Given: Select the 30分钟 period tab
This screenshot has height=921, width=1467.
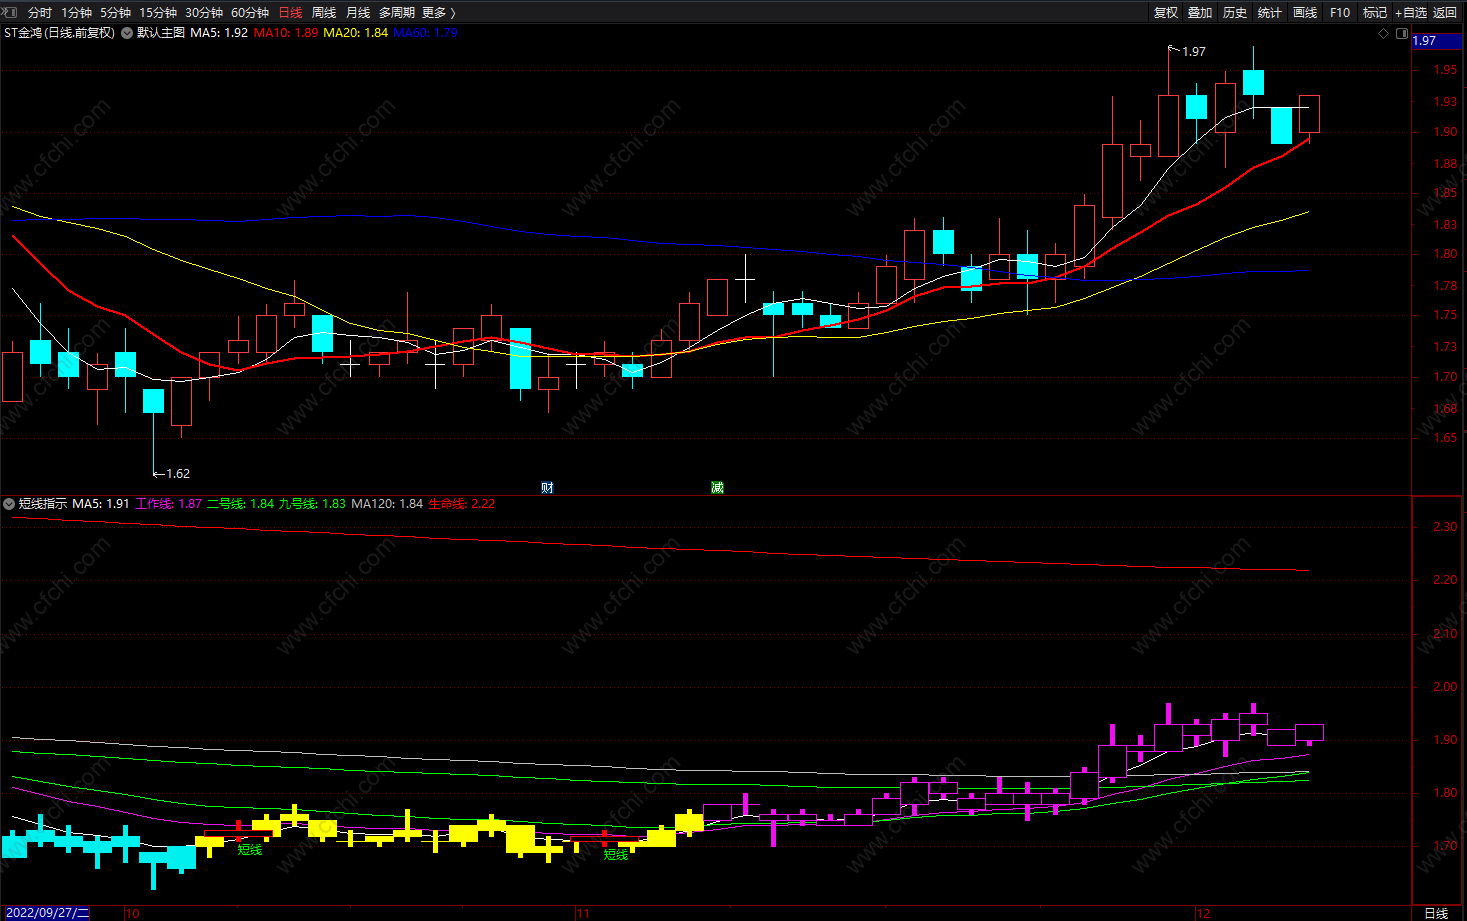Looking at the screenshot, I should (204, 13).
